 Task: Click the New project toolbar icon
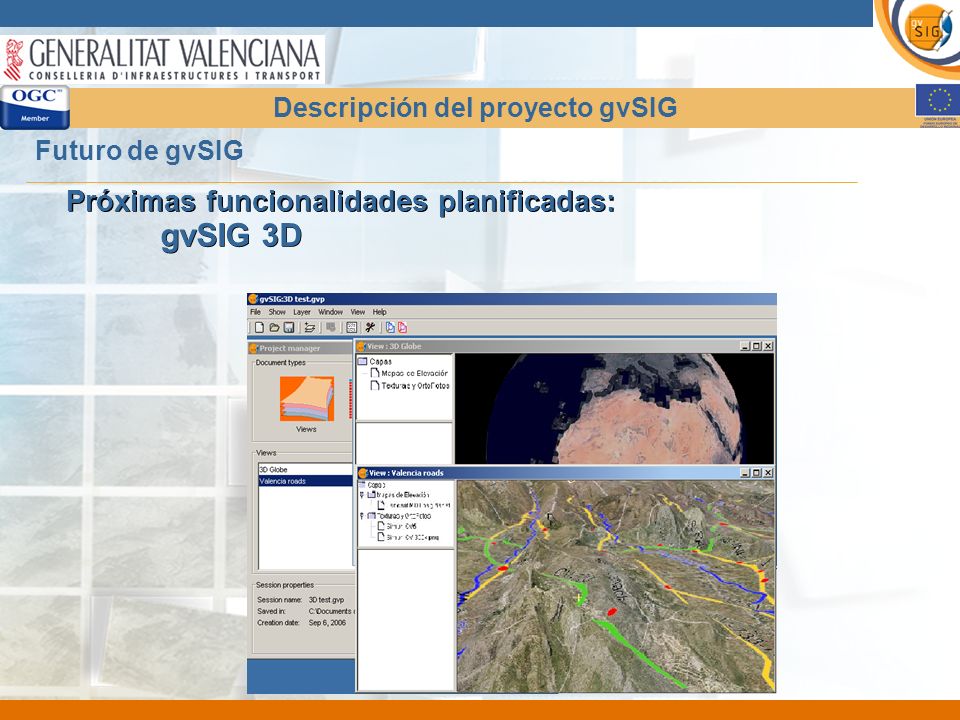pos(259,328)
